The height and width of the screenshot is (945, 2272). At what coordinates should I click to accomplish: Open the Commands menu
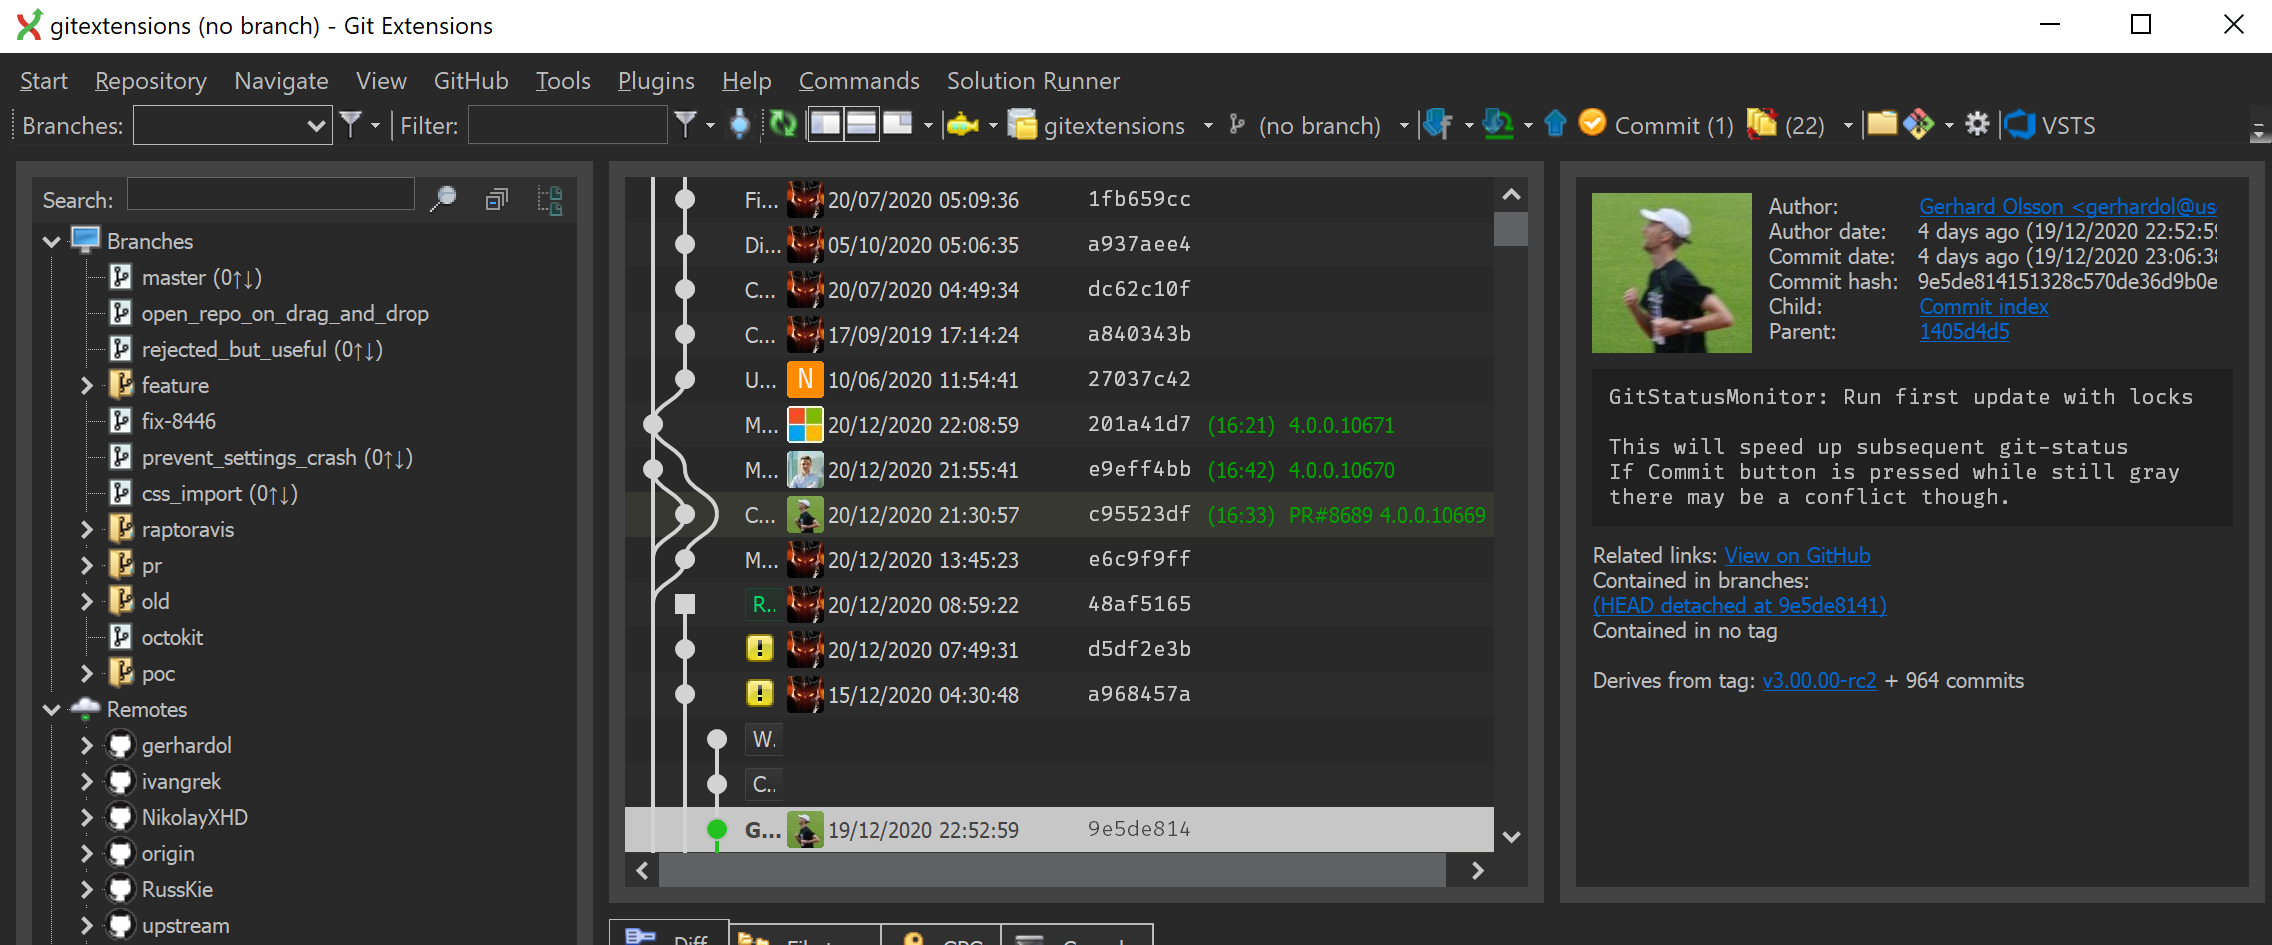858,81
